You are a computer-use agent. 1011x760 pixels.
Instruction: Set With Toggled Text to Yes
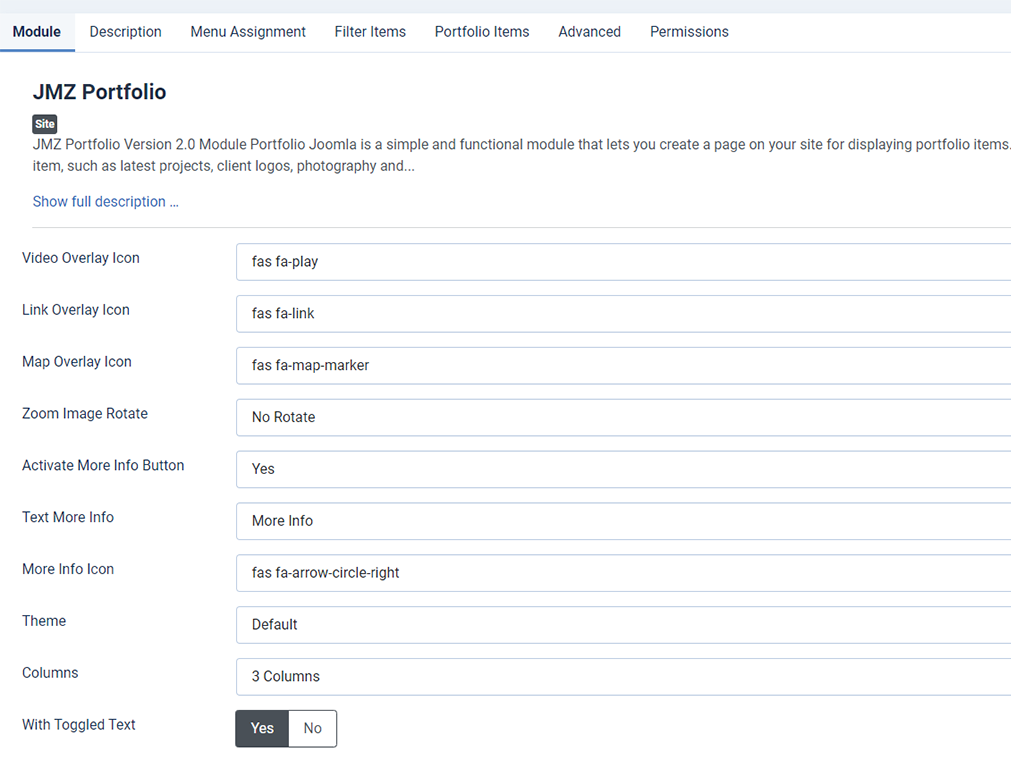click(262, 728)
